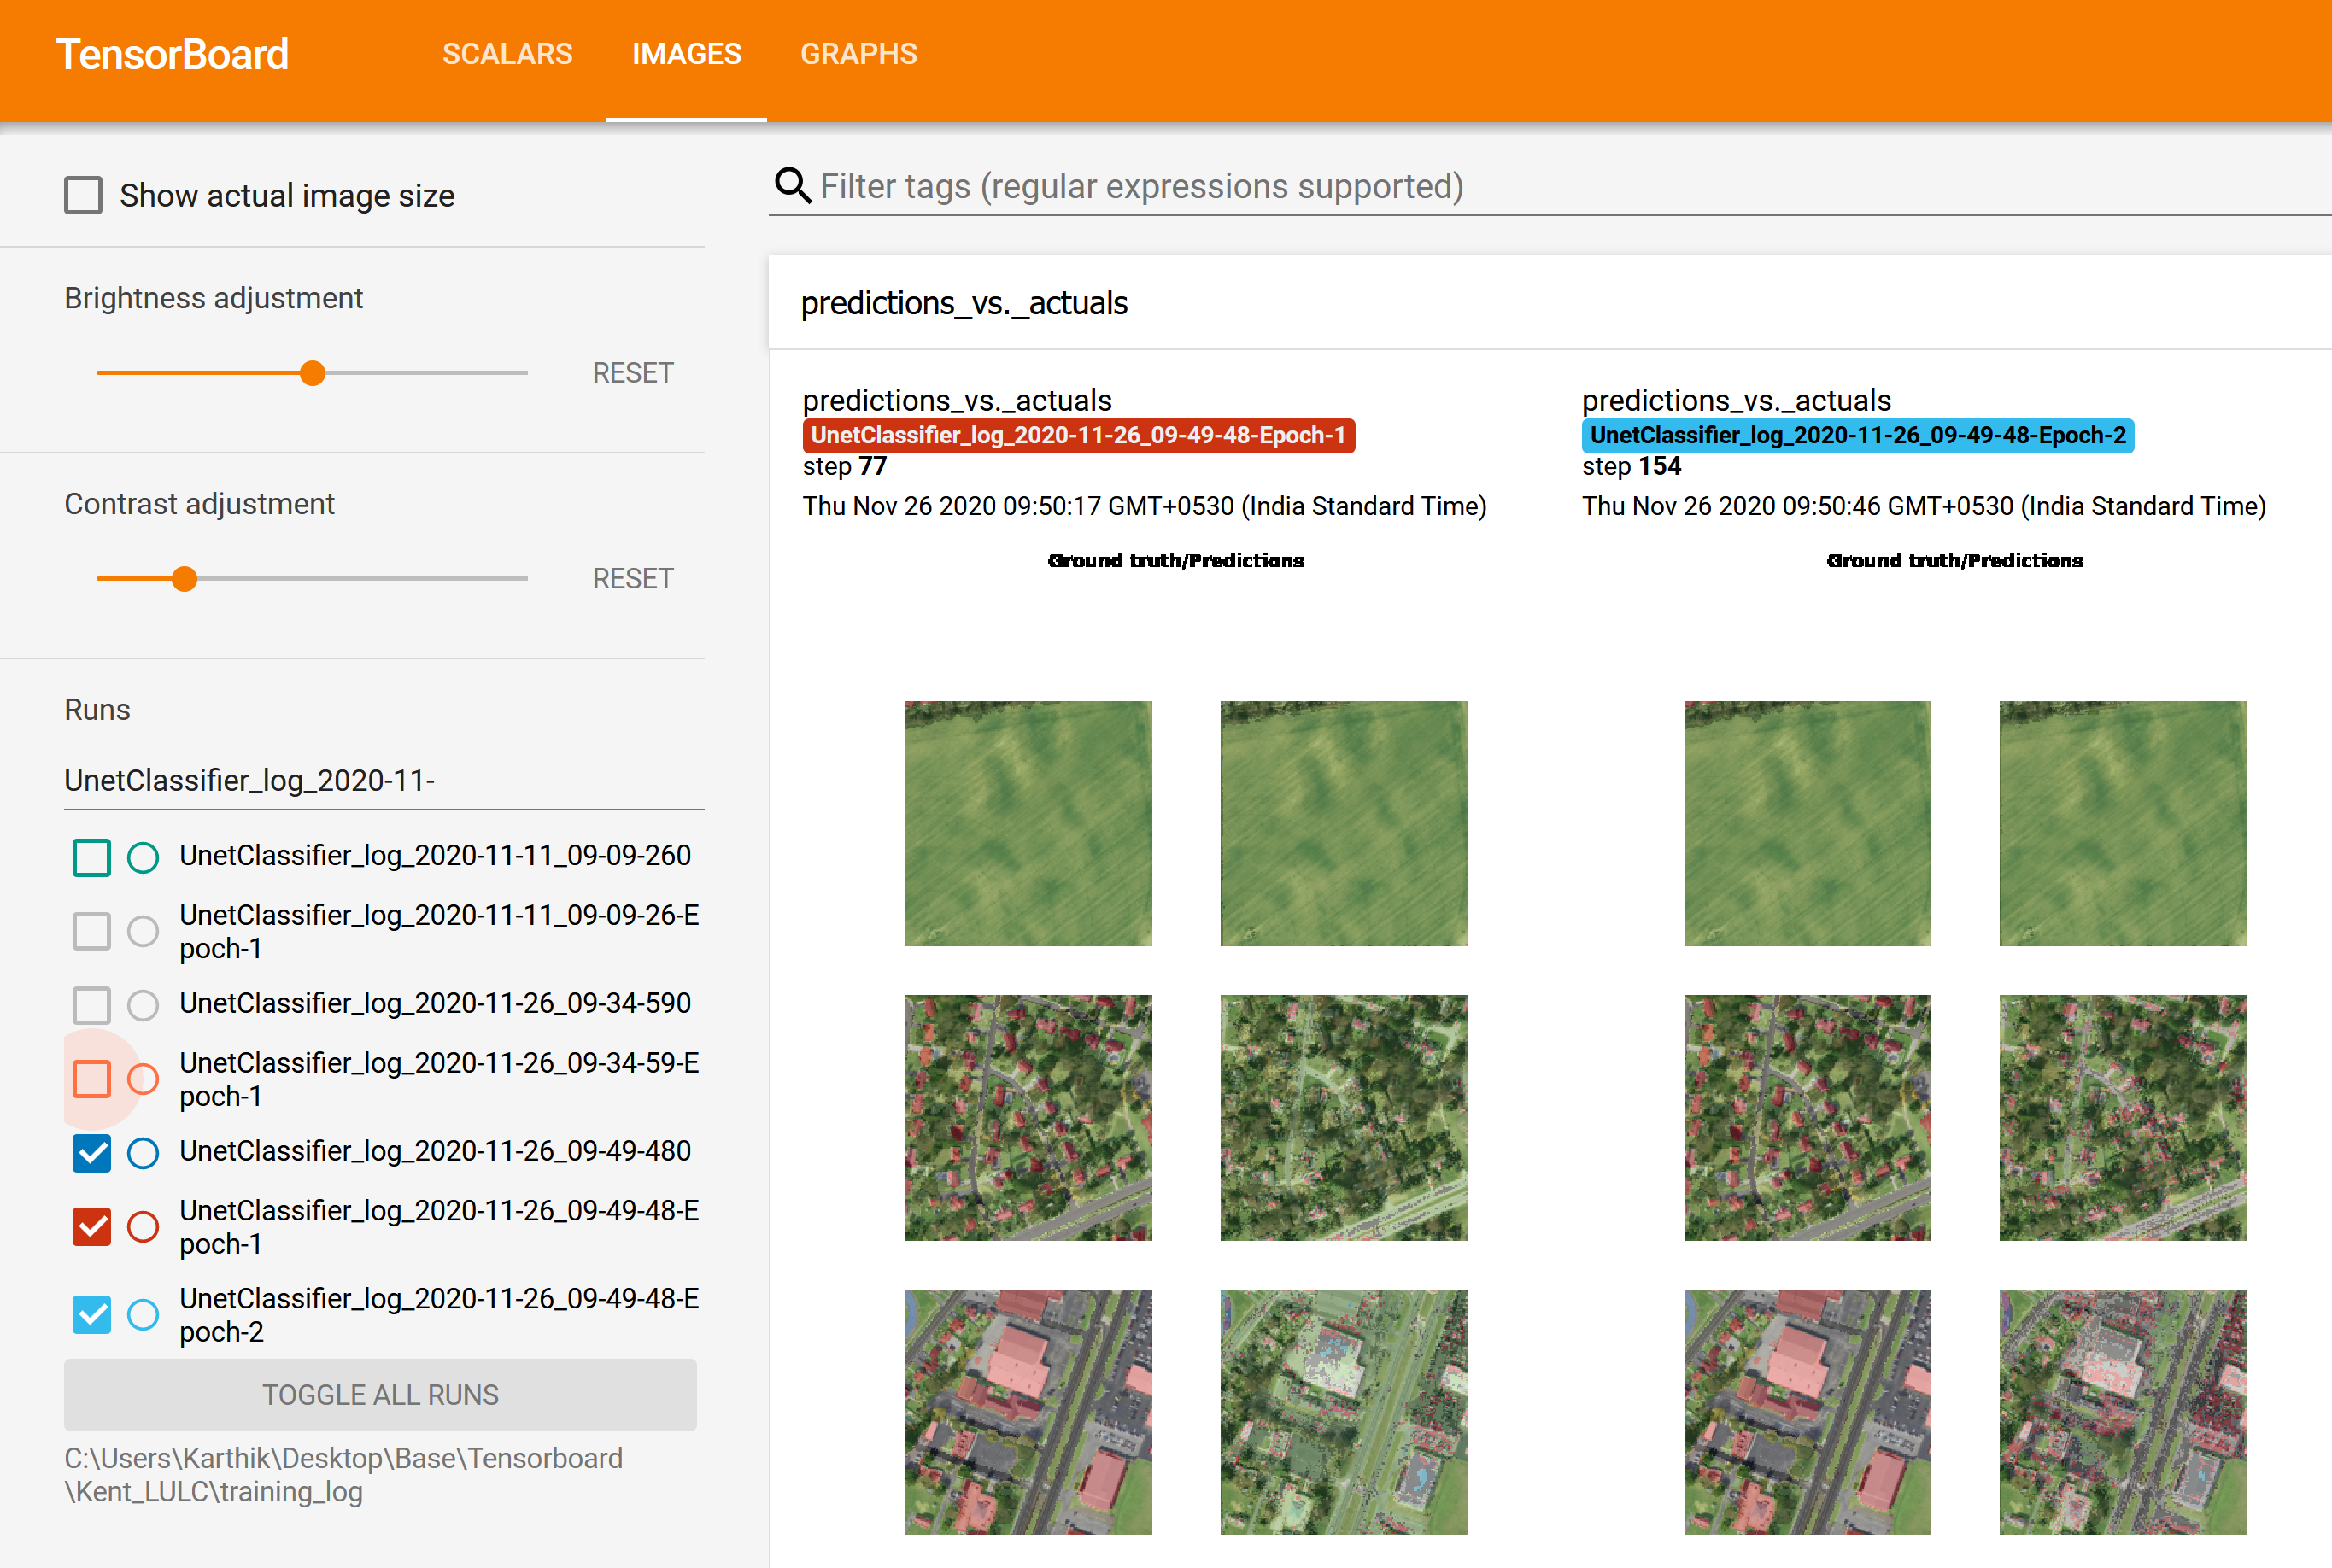Click the blue Epoch-2 run label badge

[1857, 436]
